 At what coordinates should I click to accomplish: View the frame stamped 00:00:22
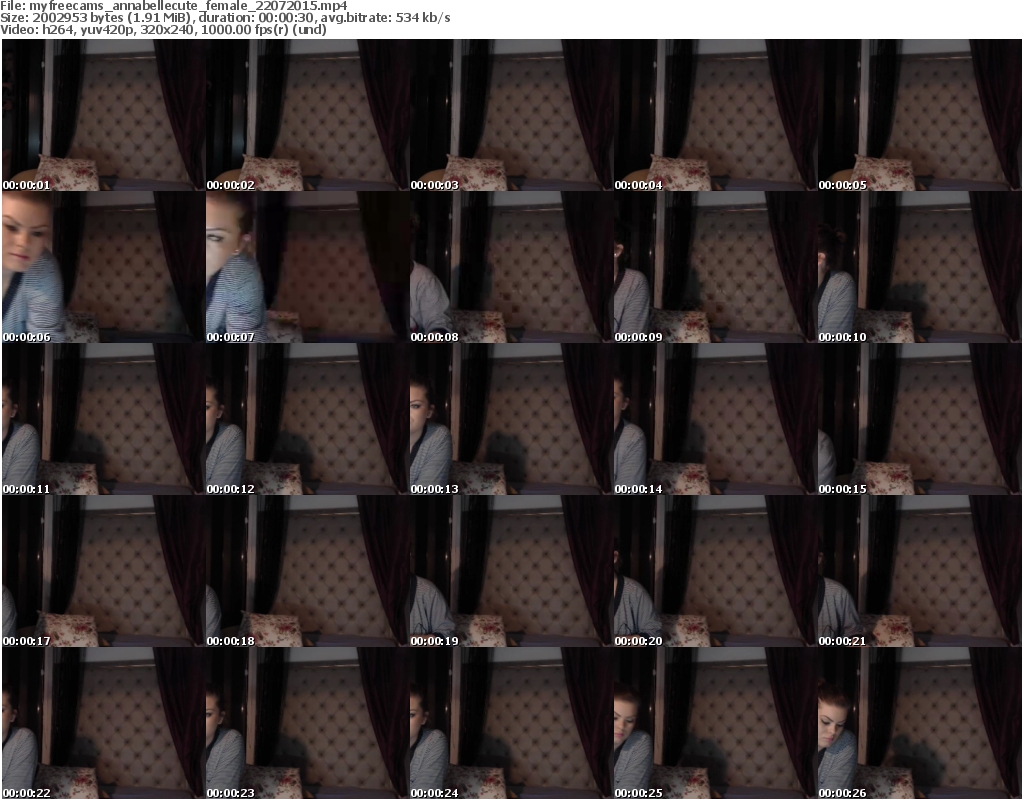[104, 723]
